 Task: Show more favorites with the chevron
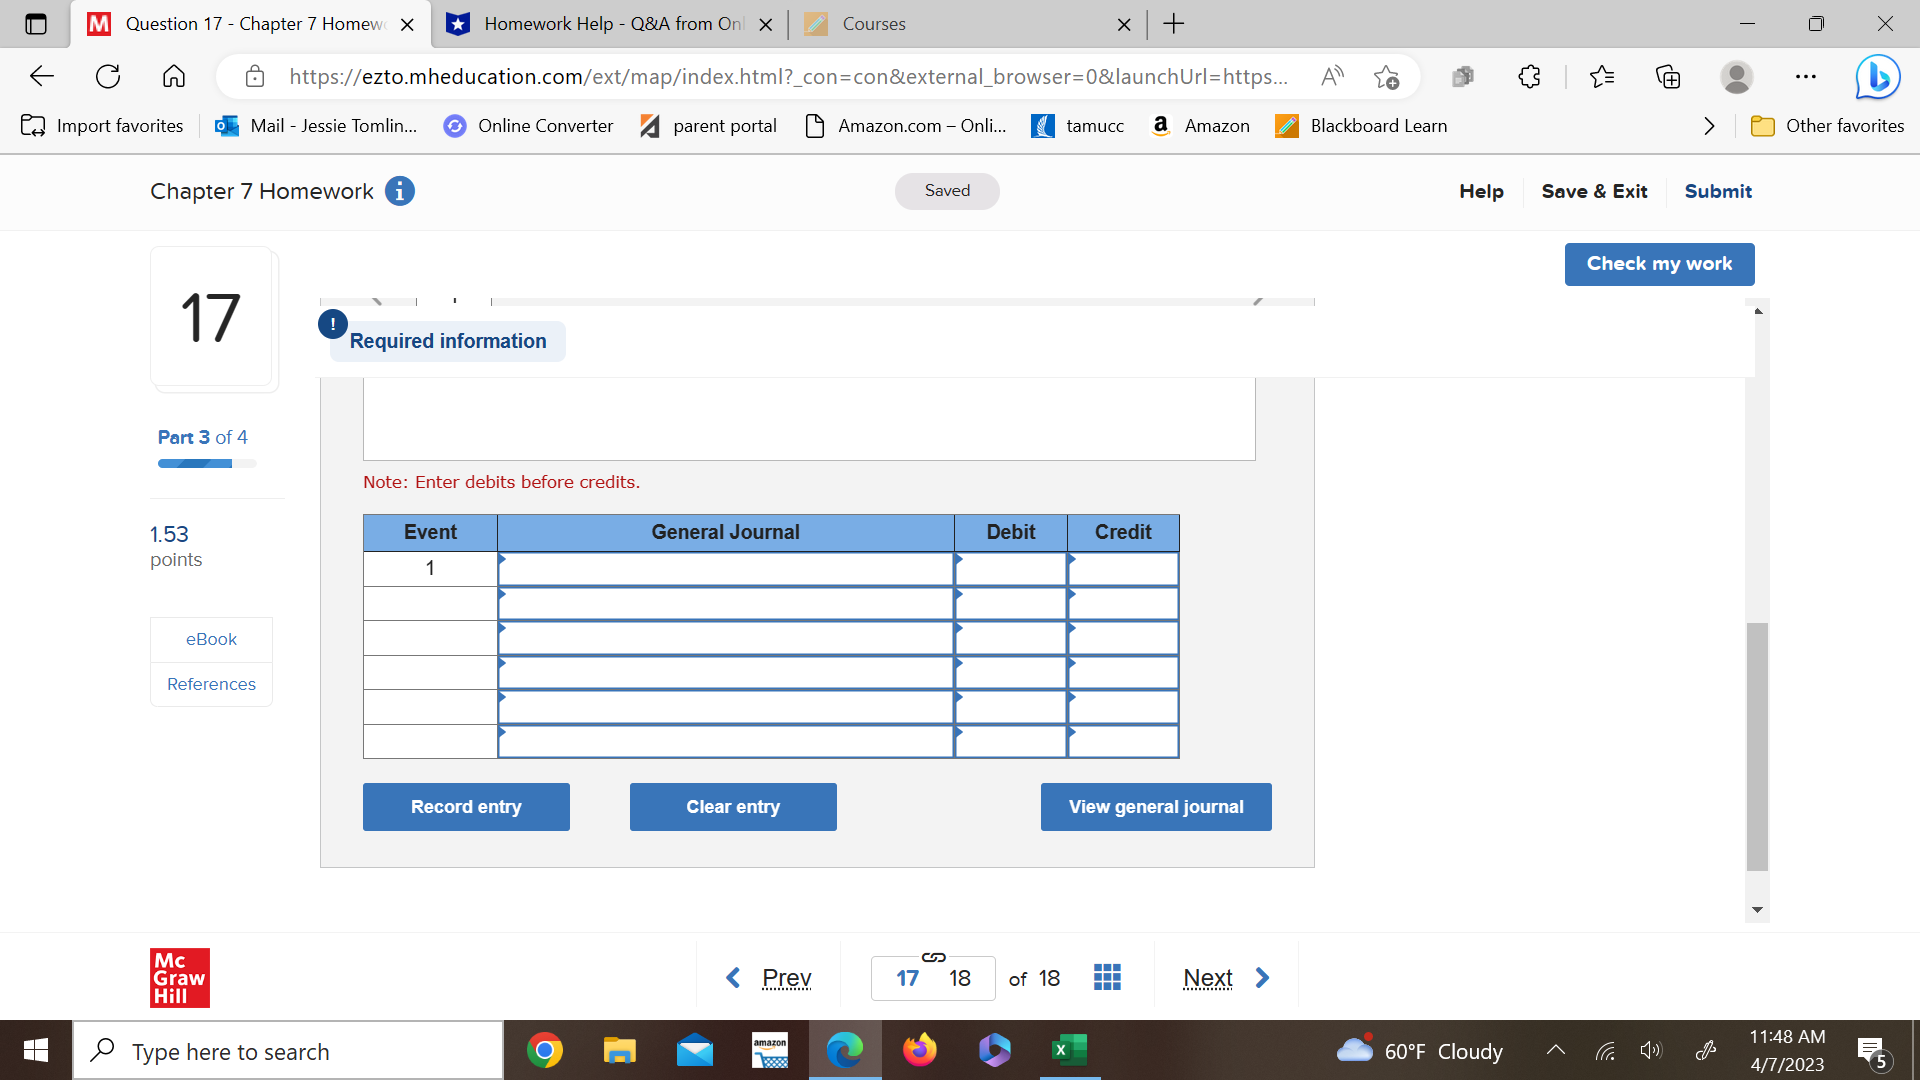(x=1708, y=126)
